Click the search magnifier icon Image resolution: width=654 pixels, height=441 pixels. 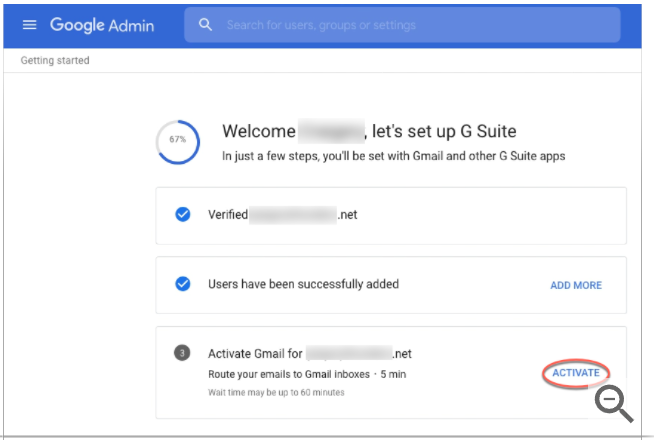coord(205,25)
